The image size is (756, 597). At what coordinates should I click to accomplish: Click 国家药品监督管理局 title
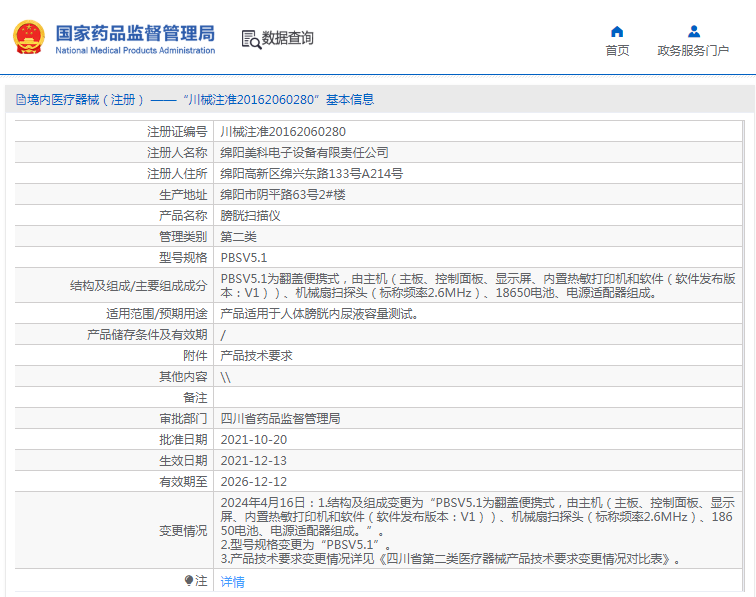pyautogui.click(x=135, y=33)
